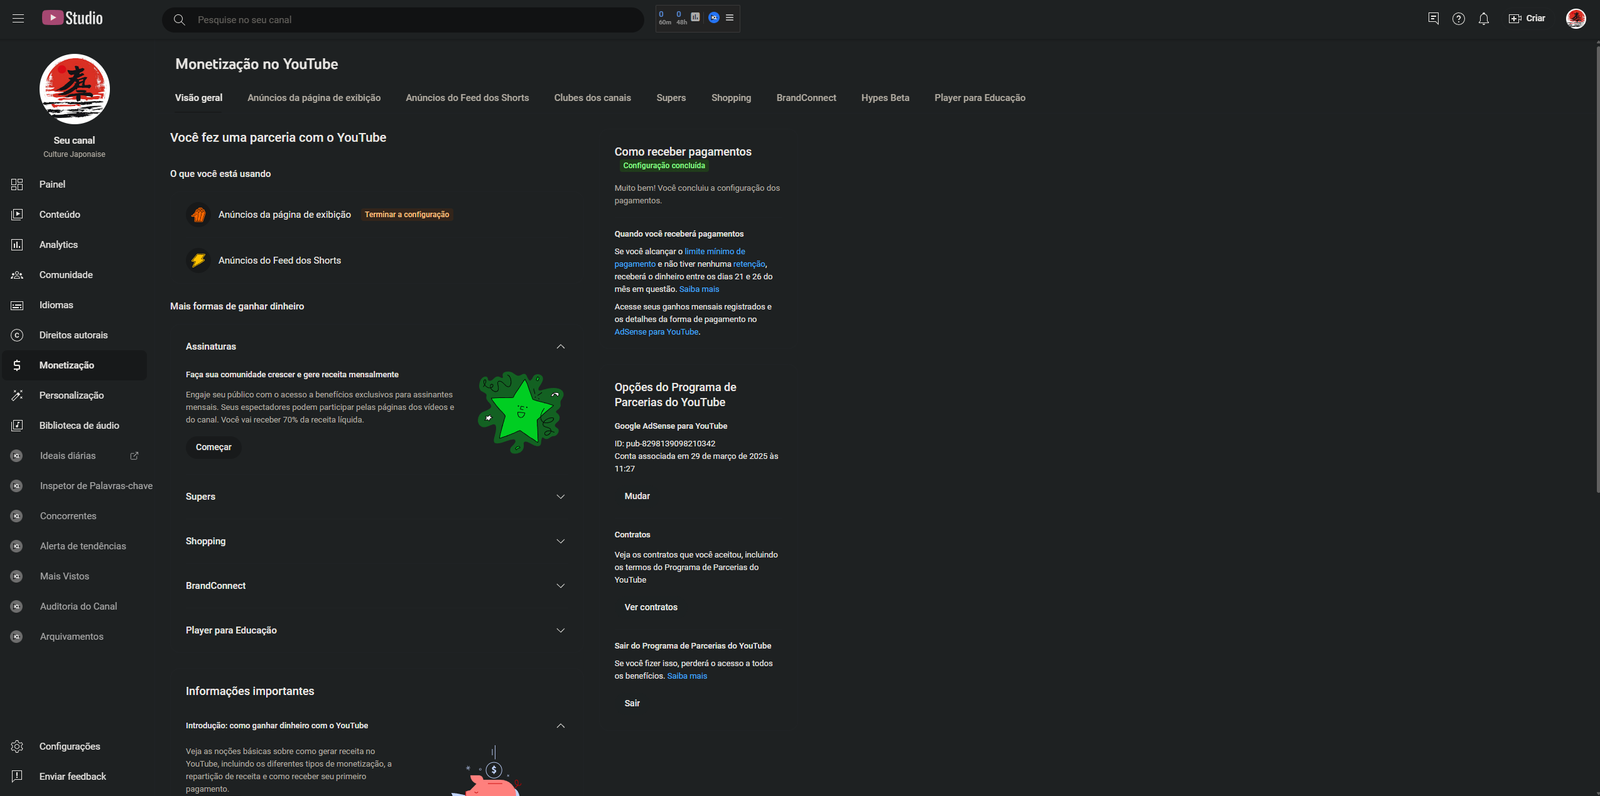Open Arquivamentos in sidebar
The height and width of the screenshot is (796, 1600).
coord(71,636)
